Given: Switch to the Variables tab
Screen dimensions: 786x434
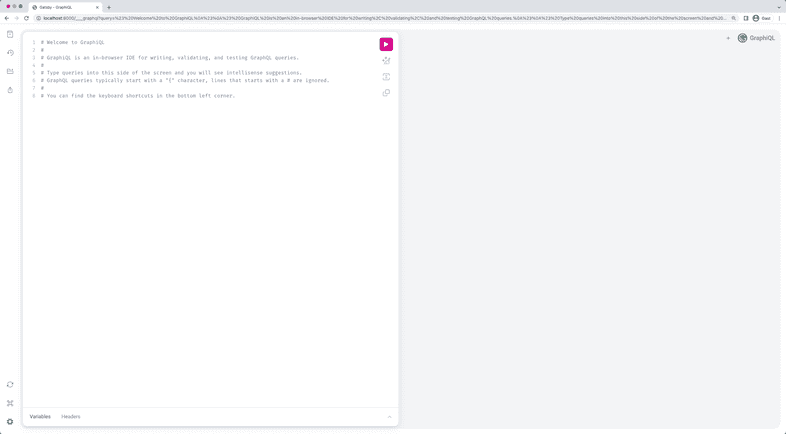Looking at the screenshot, I should click(x=40, y=417).
